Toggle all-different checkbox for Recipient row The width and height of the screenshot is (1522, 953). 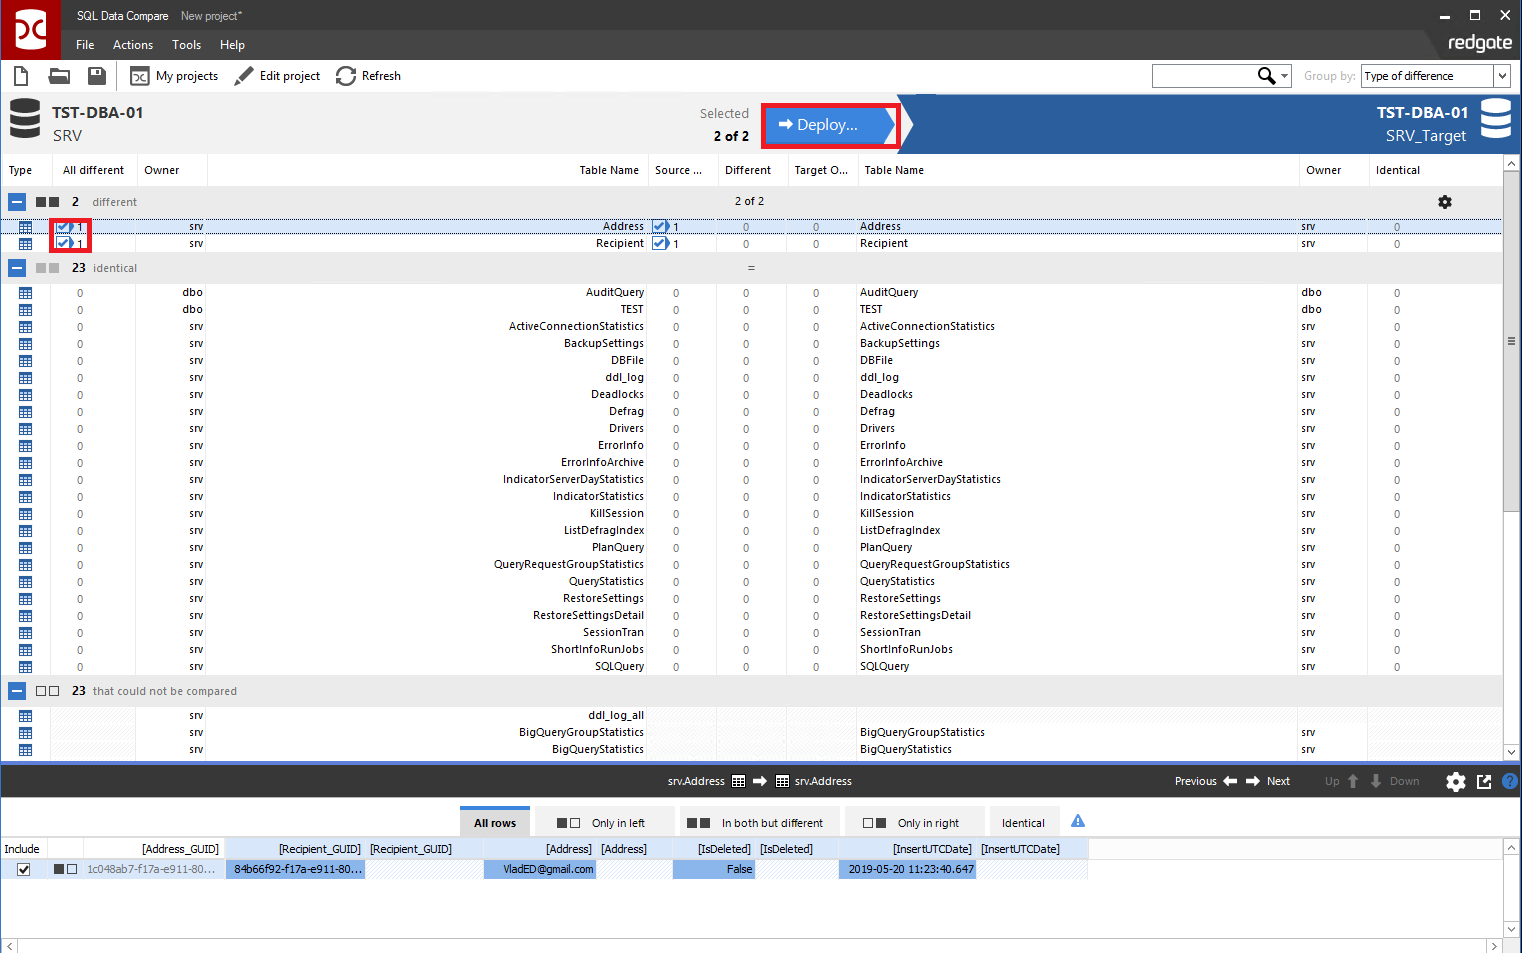pos(64,243)
